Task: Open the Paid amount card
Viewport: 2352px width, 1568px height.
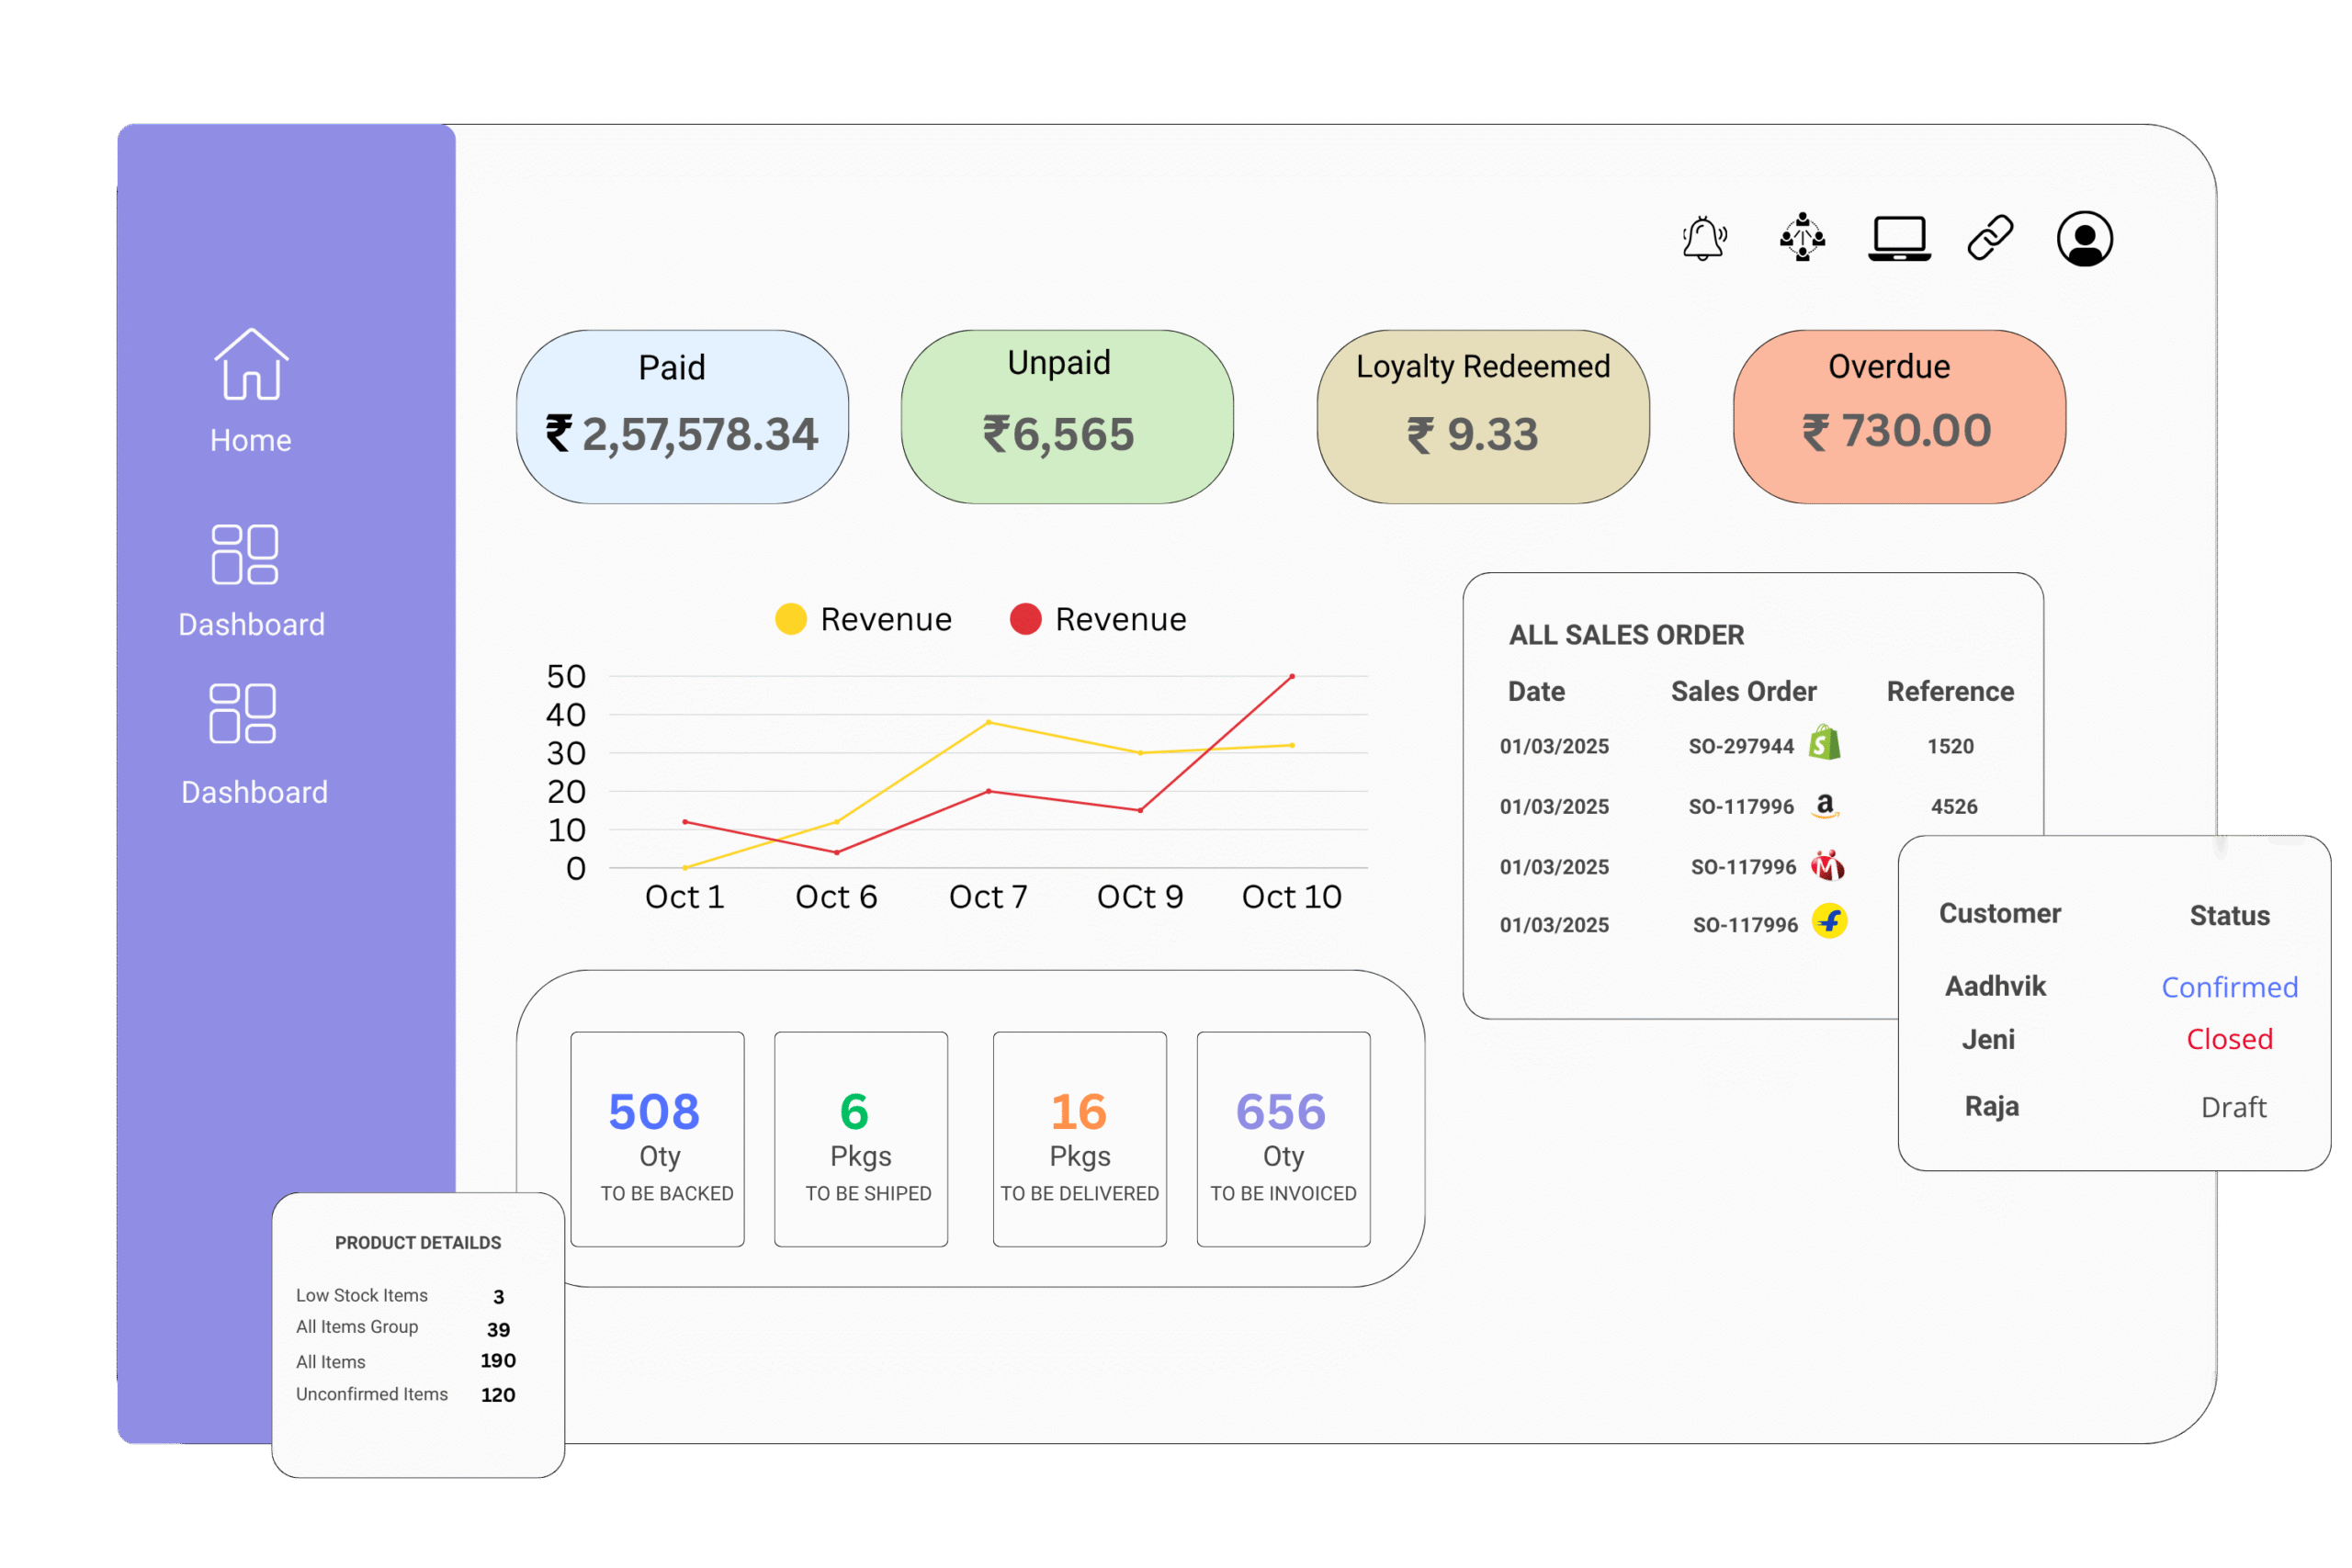Action: (x=682, y=417)
